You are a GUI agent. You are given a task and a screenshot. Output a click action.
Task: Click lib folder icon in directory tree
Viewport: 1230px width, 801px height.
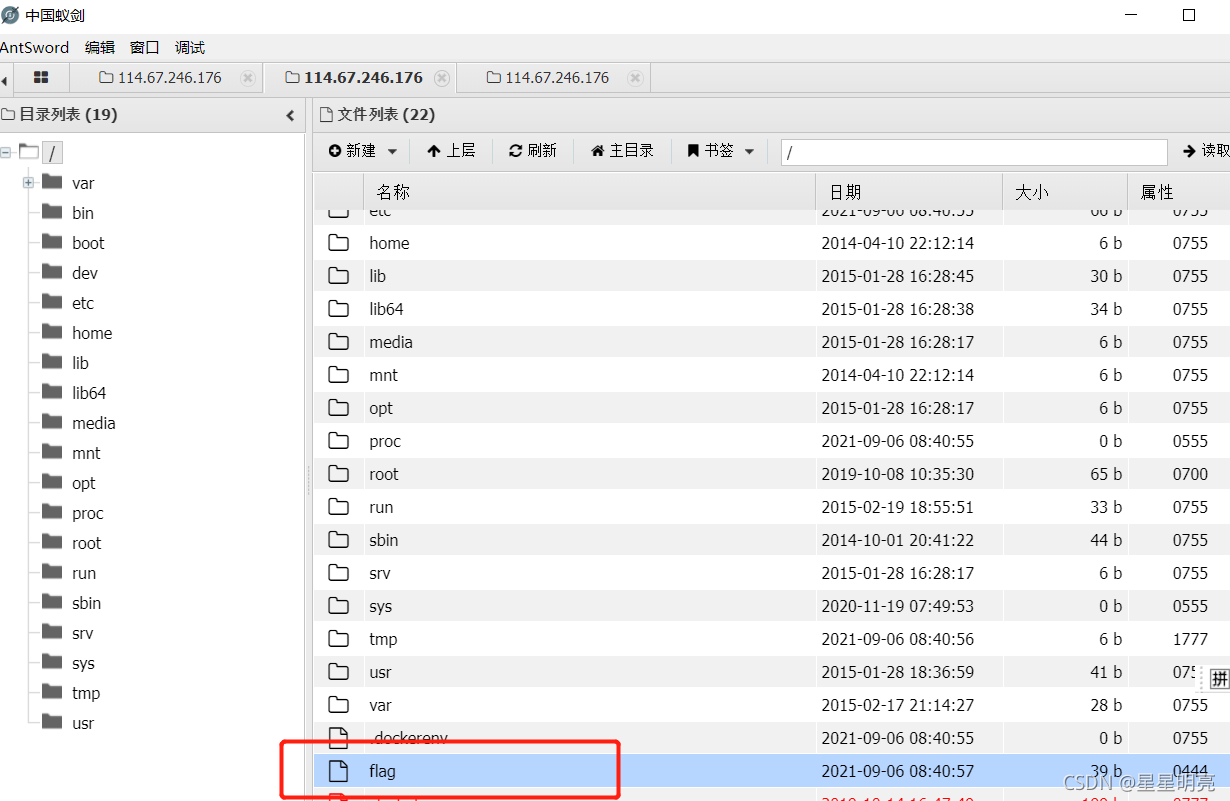pyautogui.click(x=52, y=362)
